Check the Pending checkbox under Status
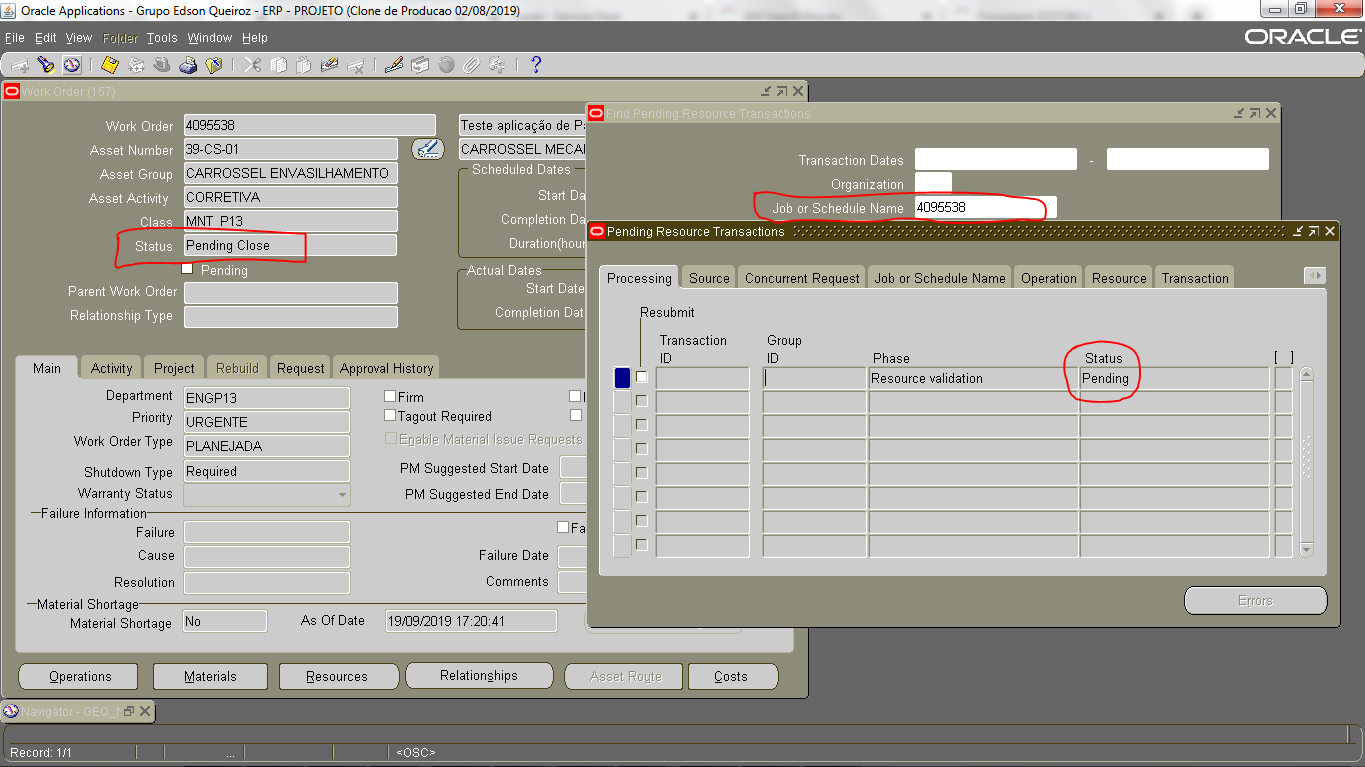This screenshot has height=767, width=1365. point(186,270)
